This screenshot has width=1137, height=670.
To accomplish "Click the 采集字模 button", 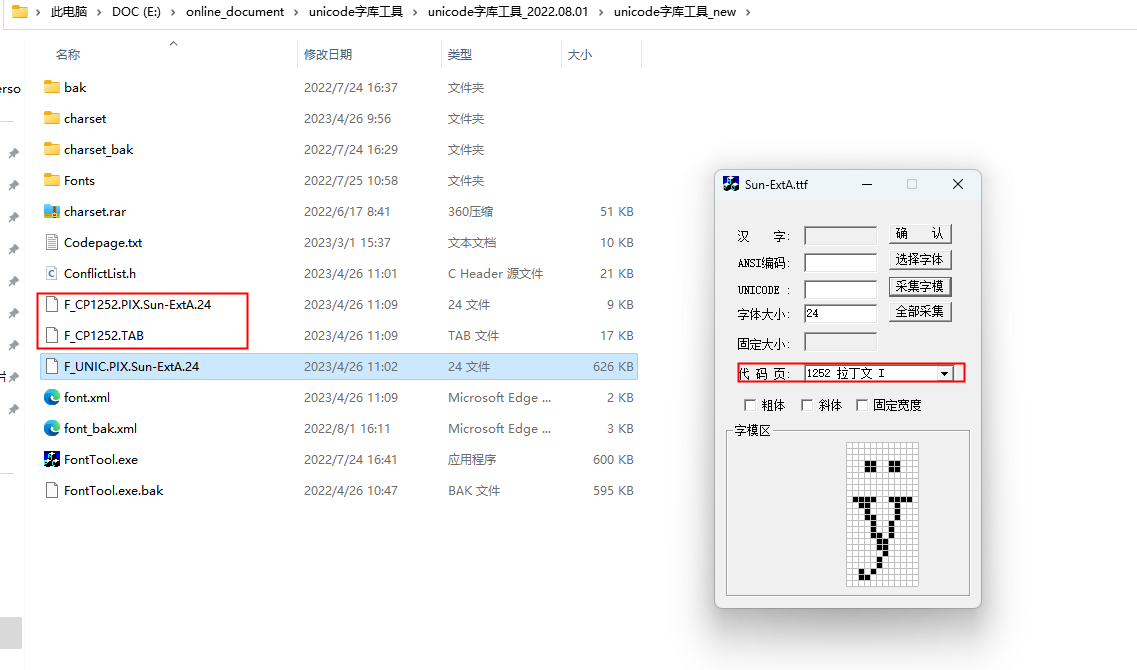I will tap(919, 286).
